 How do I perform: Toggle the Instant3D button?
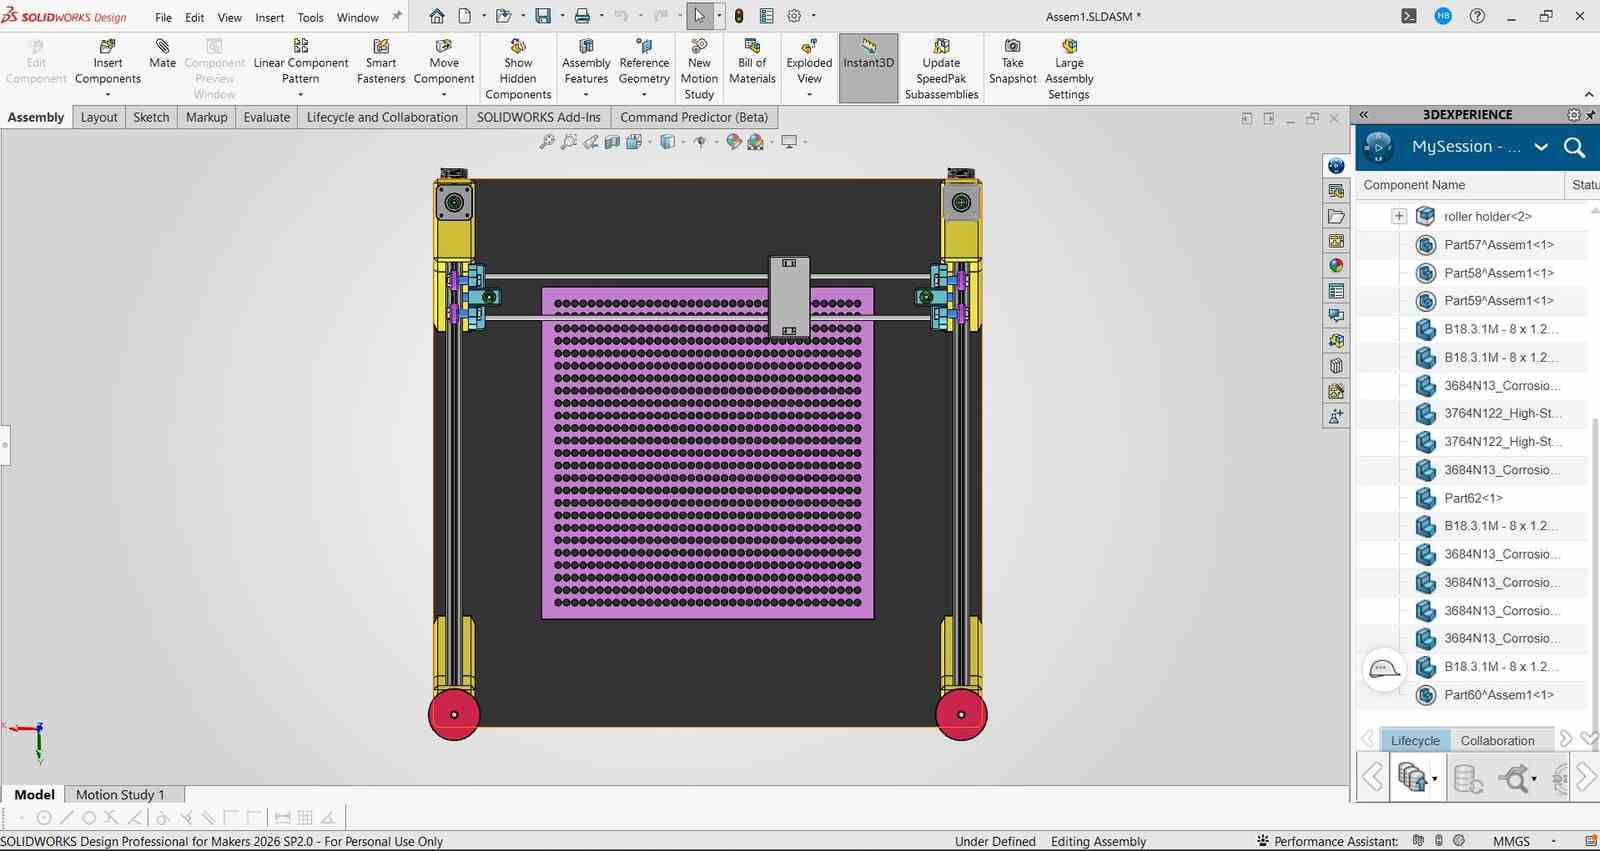click(868, 68)
